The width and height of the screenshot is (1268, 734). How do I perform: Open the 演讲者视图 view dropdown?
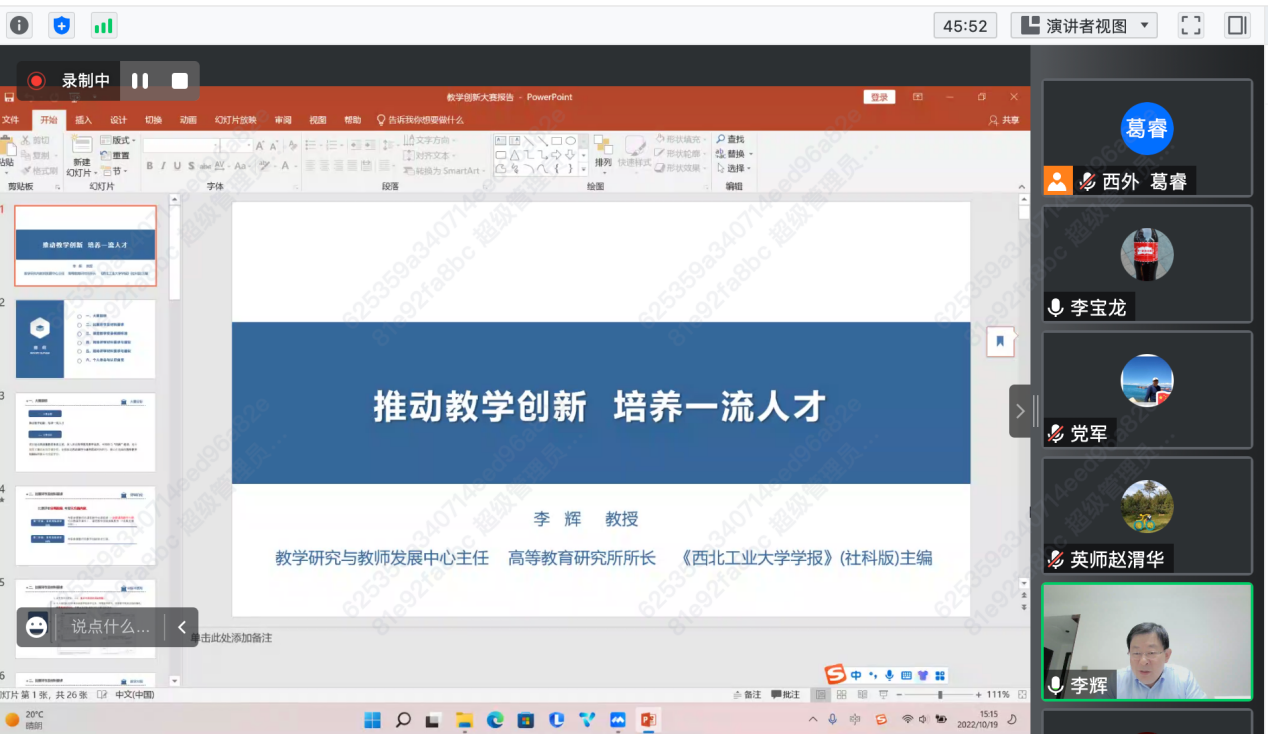click(x=1084, y=26)
